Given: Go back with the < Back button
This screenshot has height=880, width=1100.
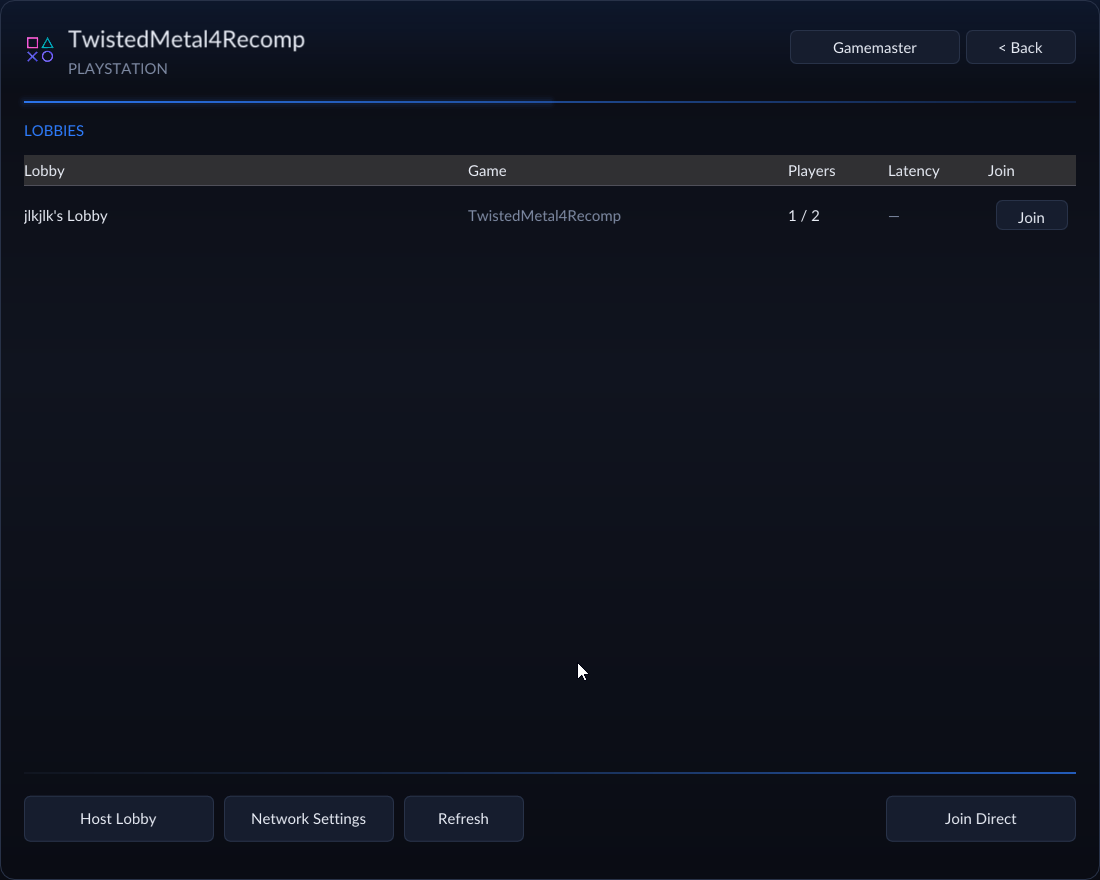Looking at the screenshot, I should click(x=1020, y=47).
